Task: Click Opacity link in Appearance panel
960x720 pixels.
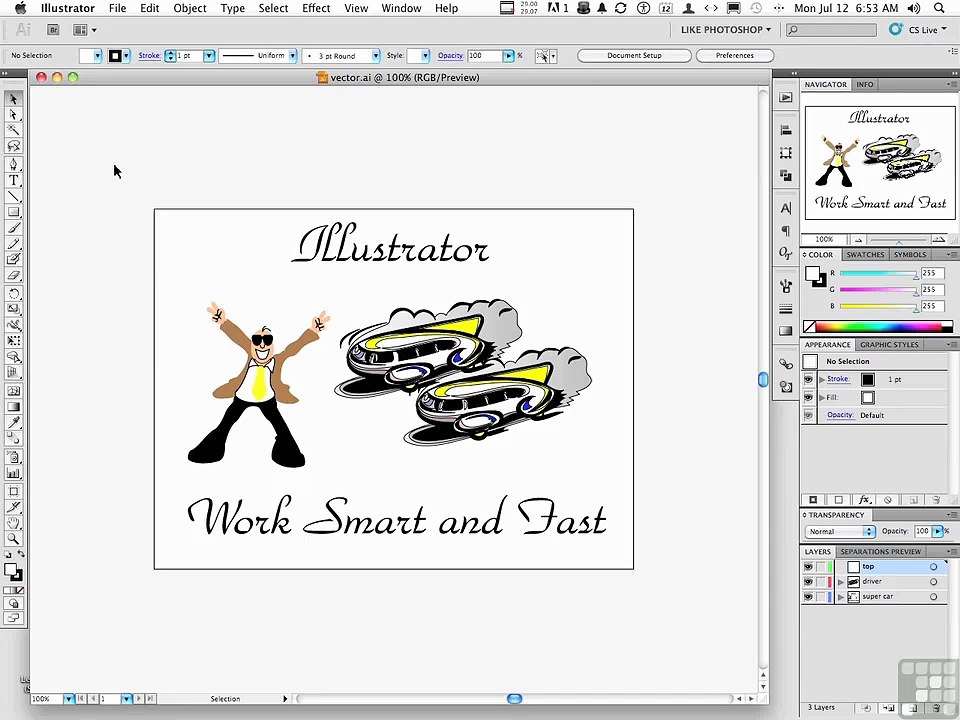Action: coord(840,415)
